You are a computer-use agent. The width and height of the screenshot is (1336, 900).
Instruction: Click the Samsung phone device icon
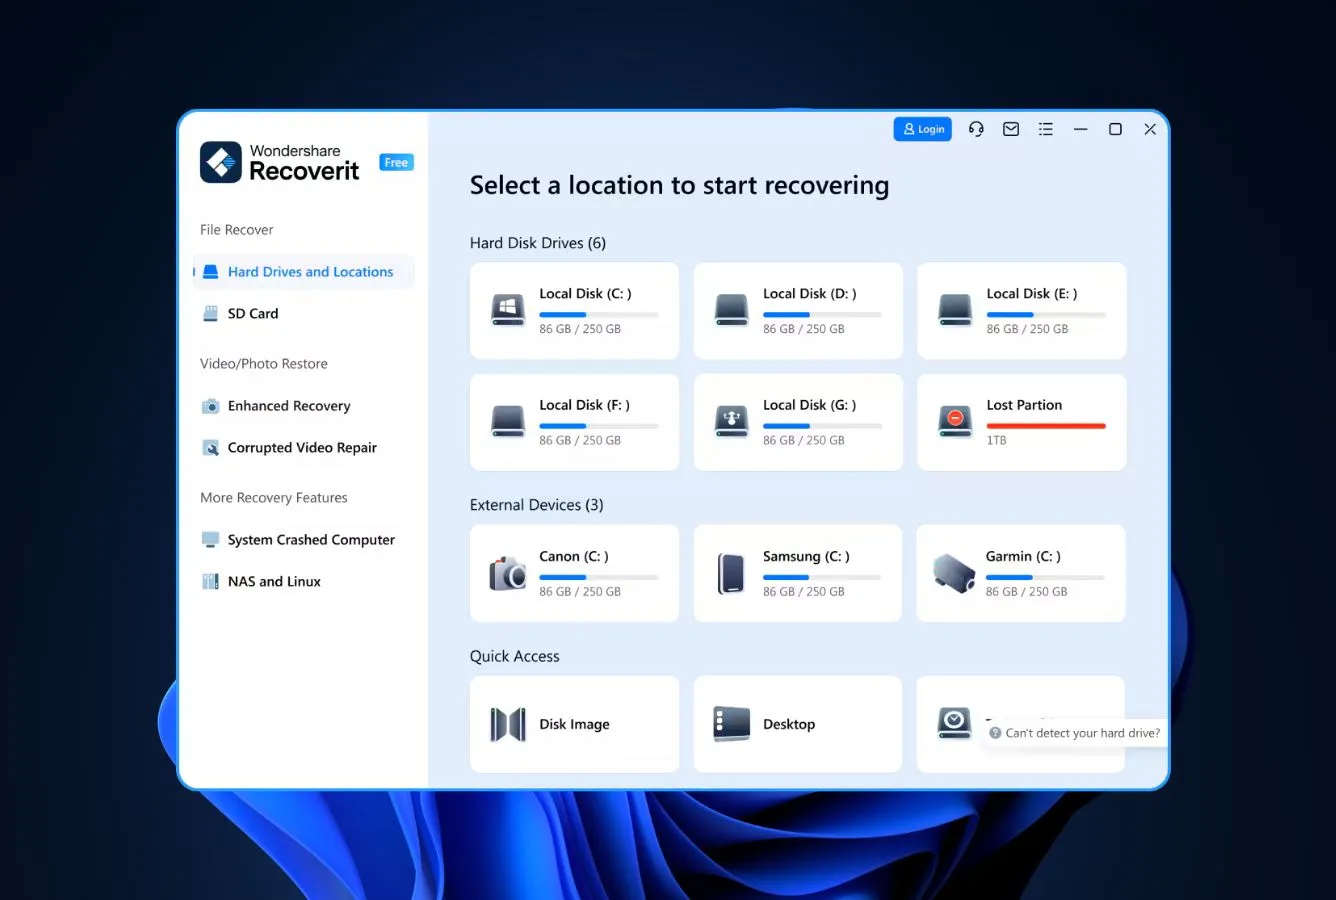[732, 574]
